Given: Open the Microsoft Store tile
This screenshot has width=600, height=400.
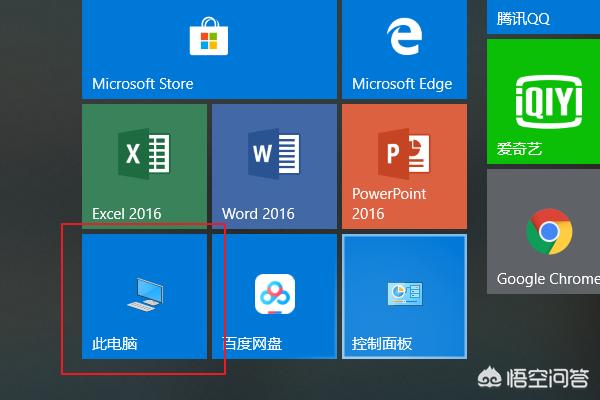Looking at the screenshot, I should (x=209, y=49).
